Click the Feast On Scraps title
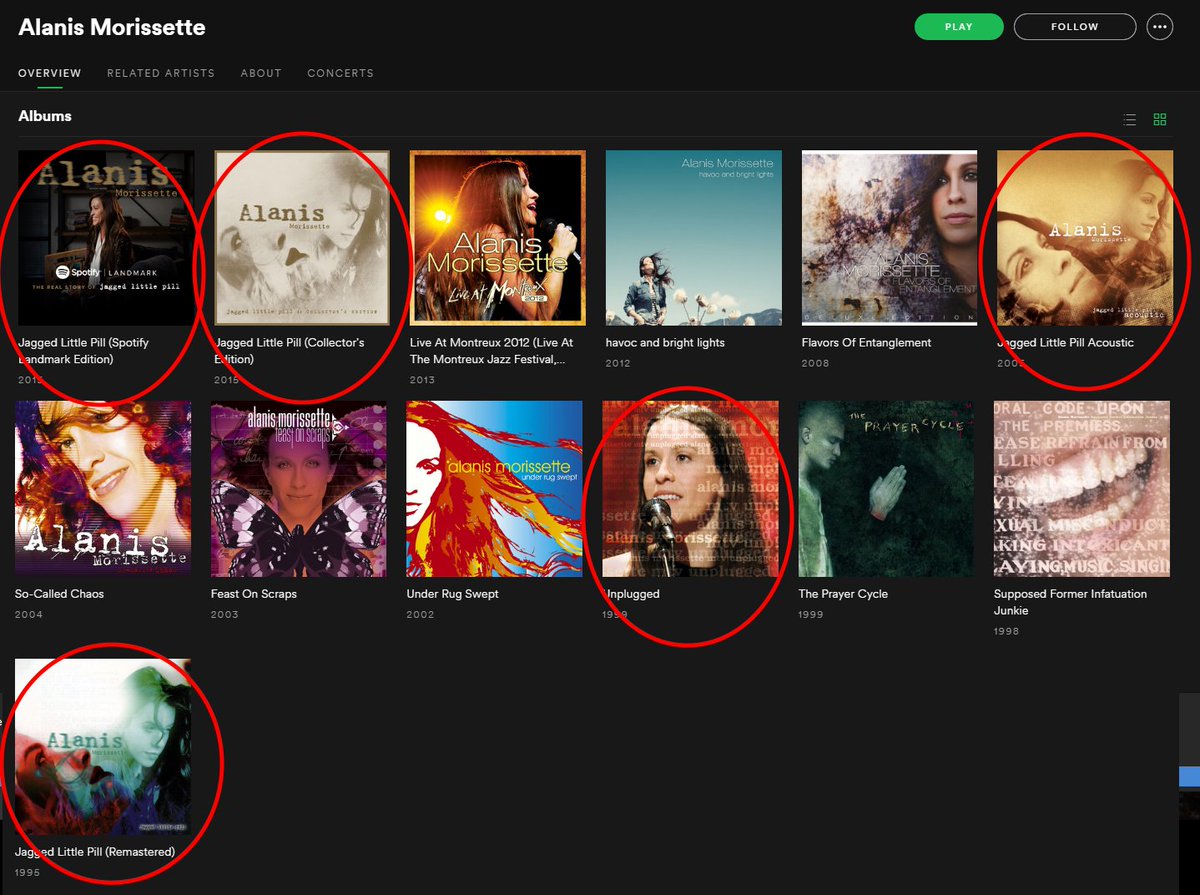This screenshot has width=1200, height=895. point(254,594)
